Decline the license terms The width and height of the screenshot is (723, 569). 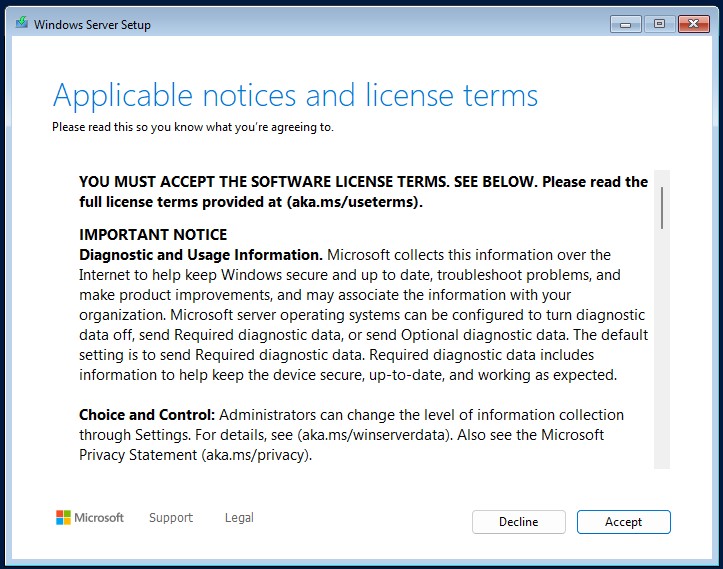(518, 522)
